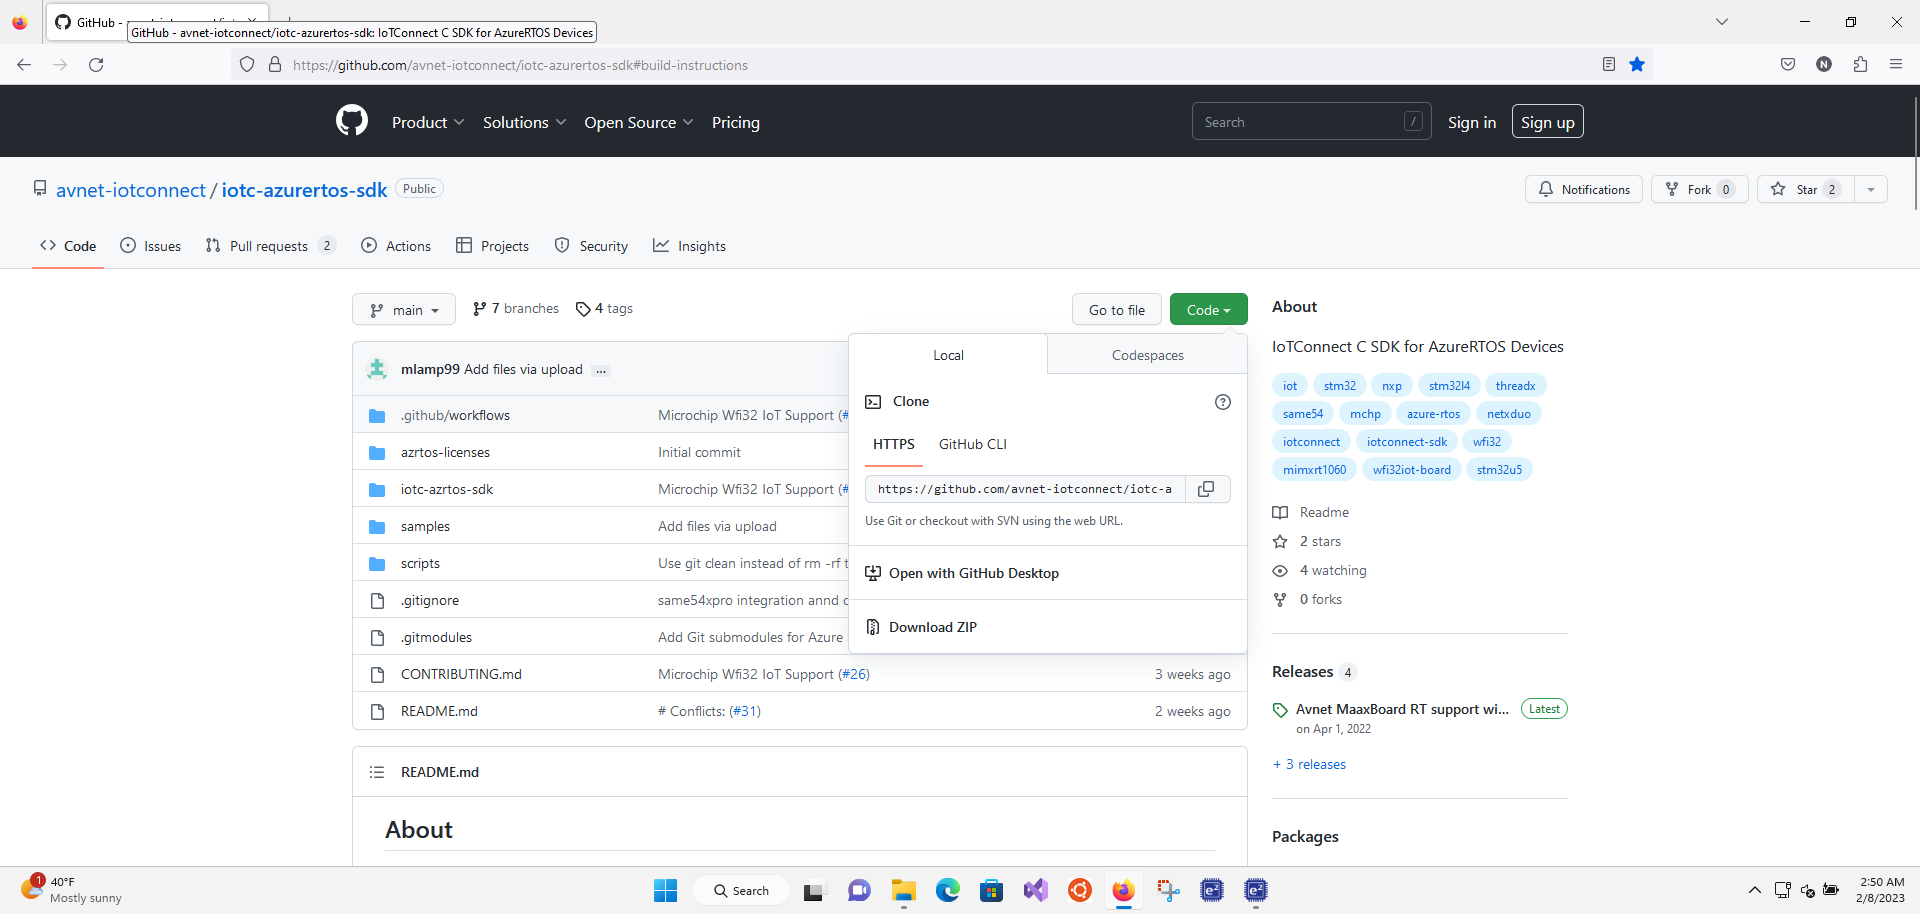The width and height of the screenshot is (1920, 914).
Task: Open star lists dropdown arrow
Action: 1871,189
